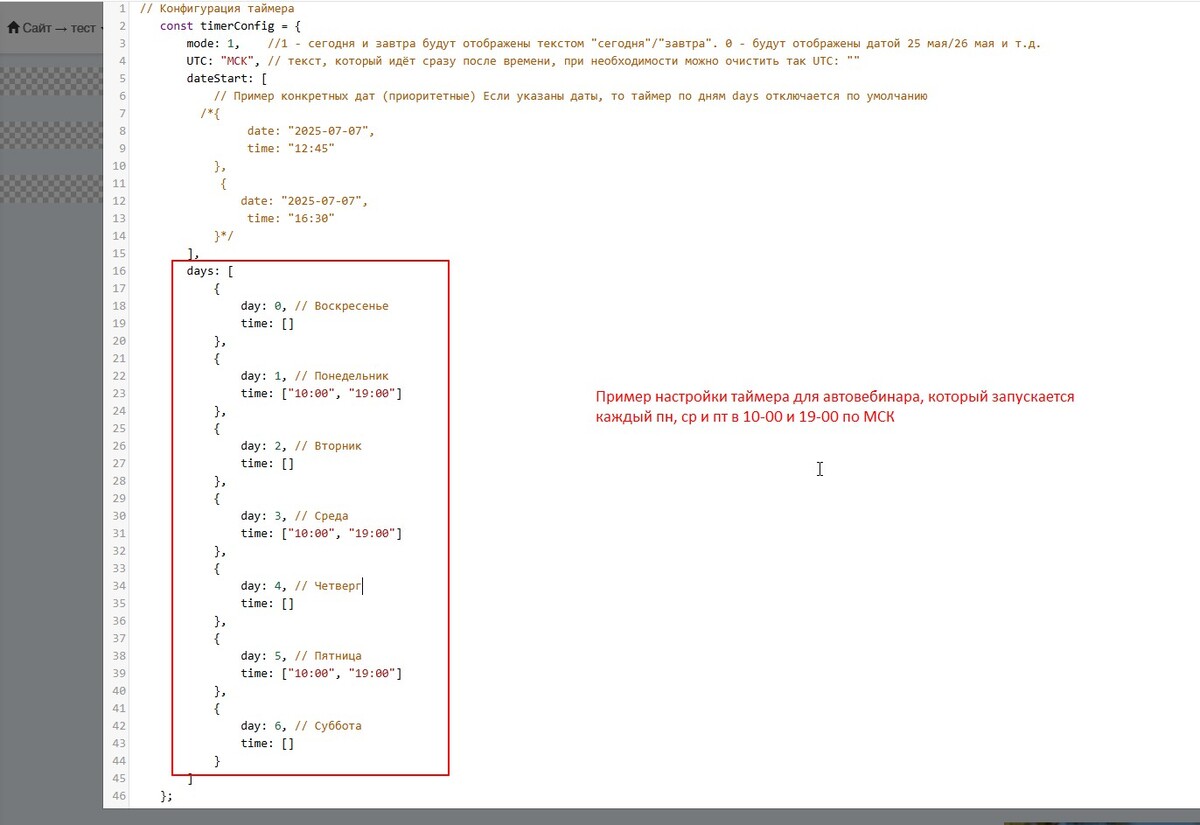Click line number 16 in the gutter
This screenshot has height=825, width=1200.
(x=119, y=271)
